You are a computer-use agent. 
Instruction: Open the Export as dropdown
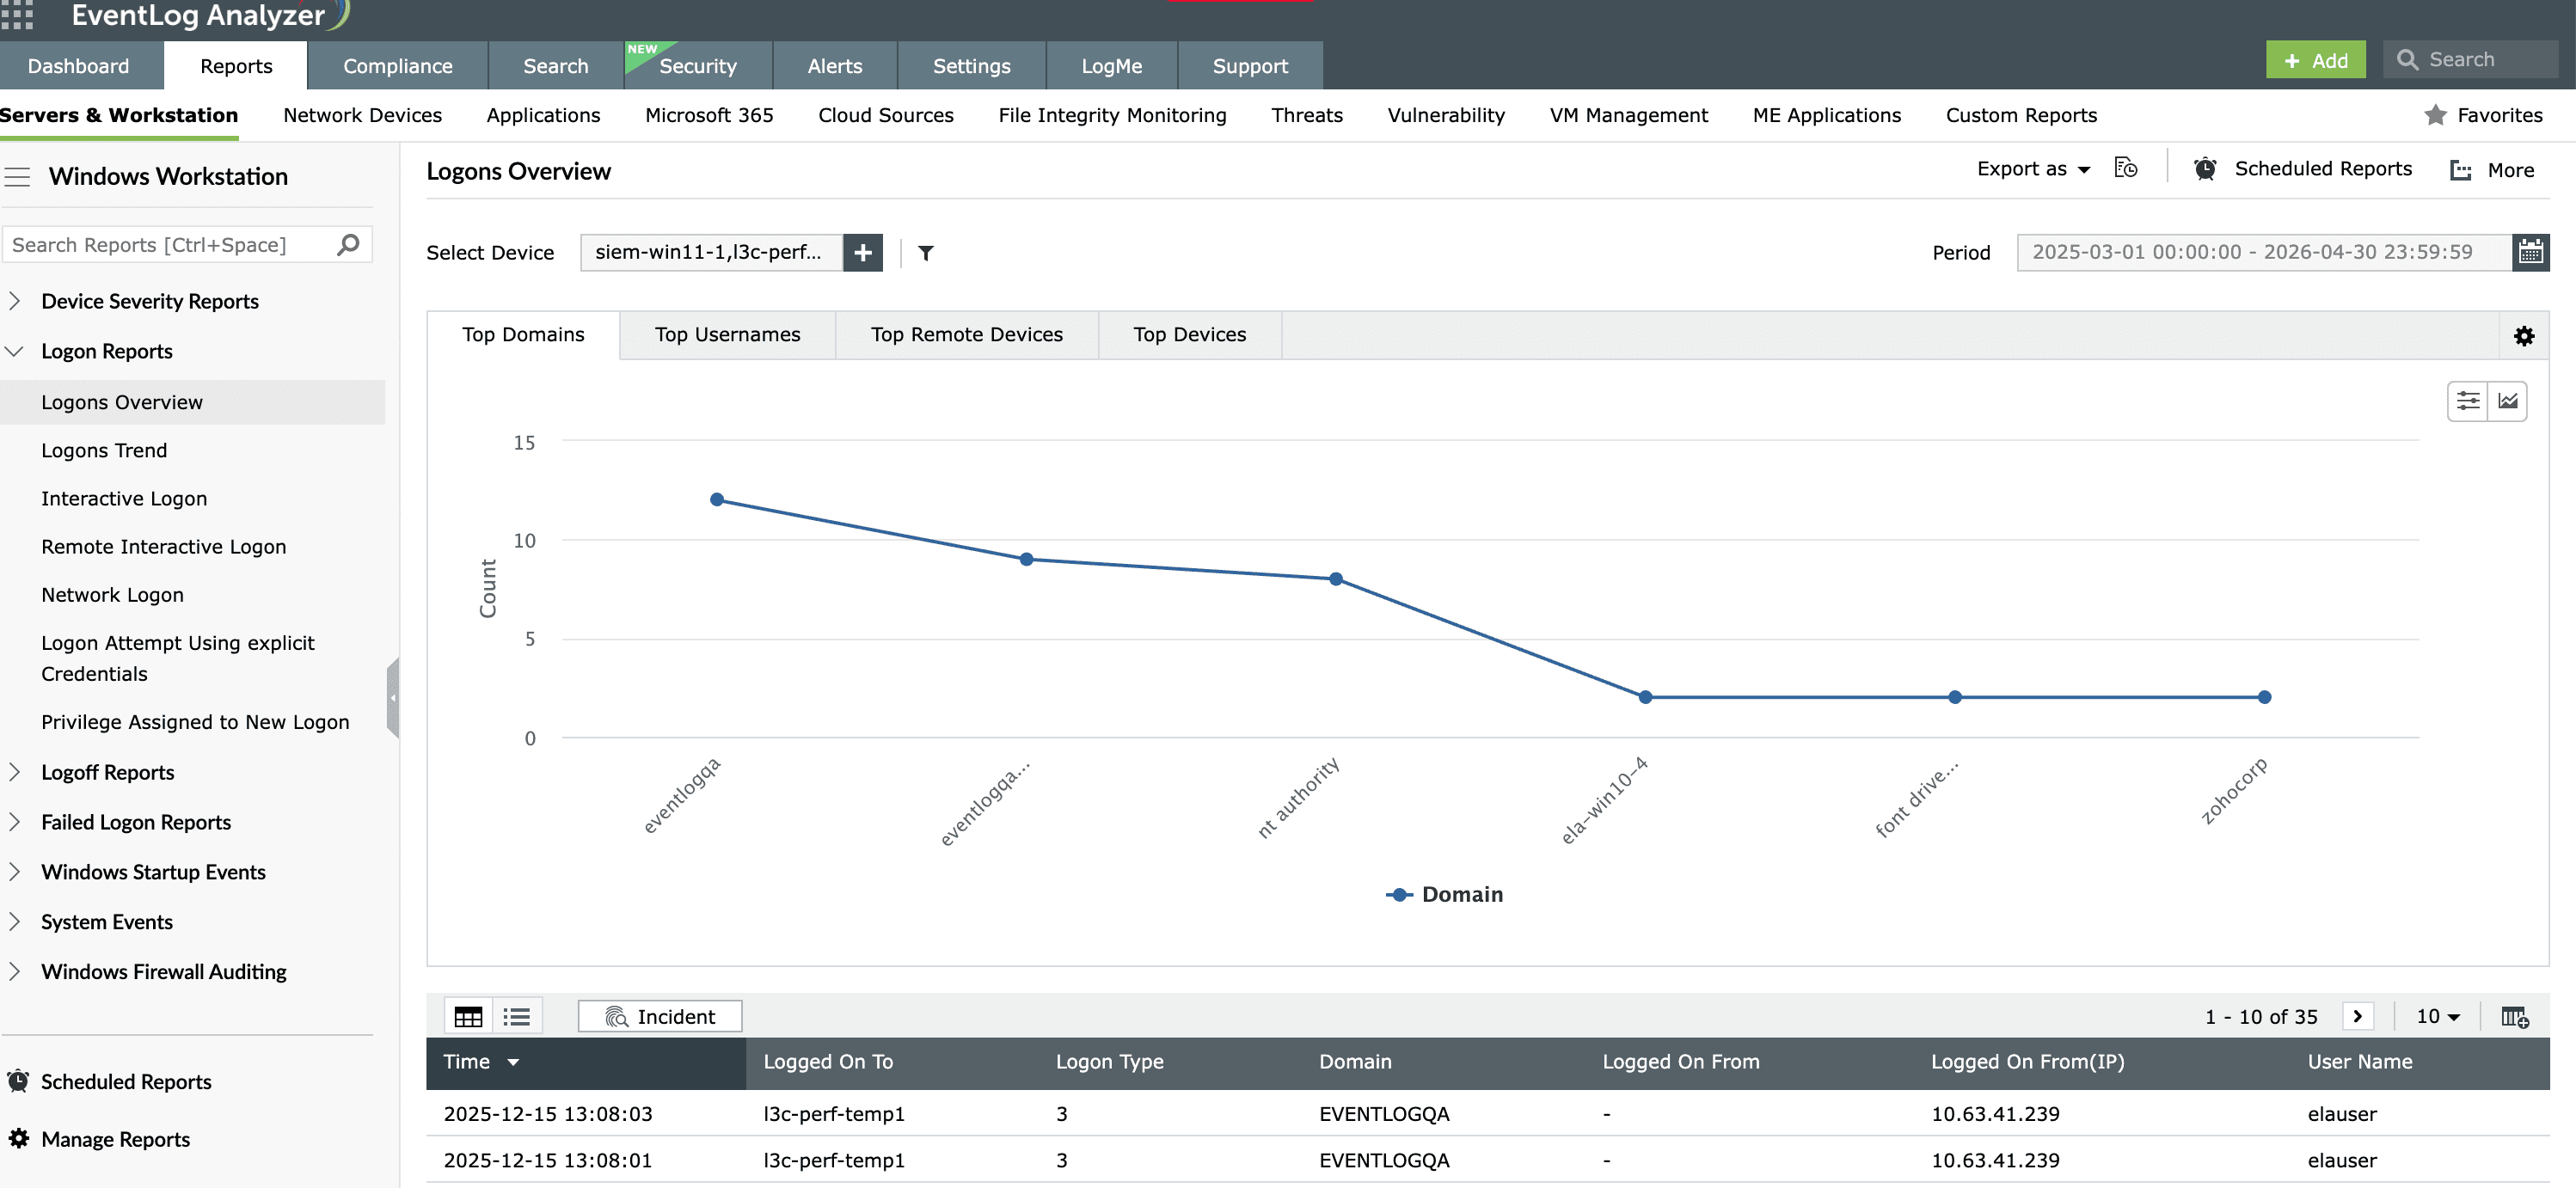tap(2034, 169)
